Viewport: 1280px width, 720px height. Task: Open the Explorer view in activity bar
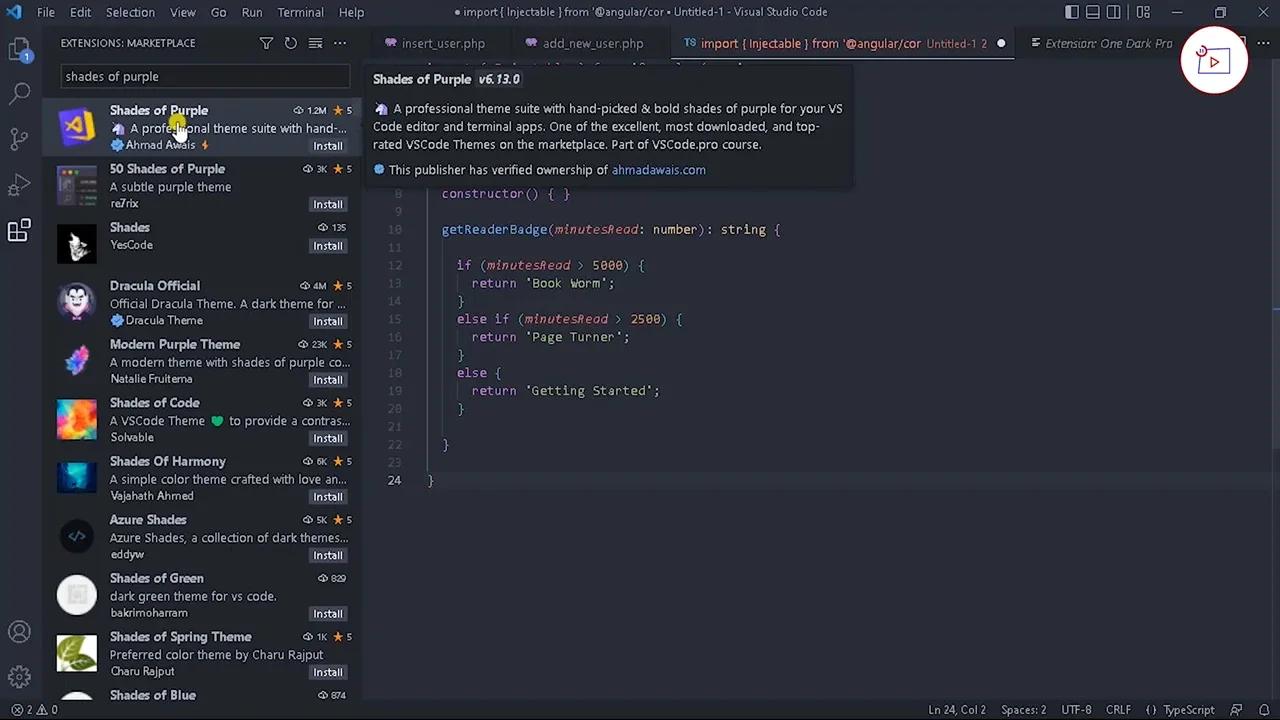20,47
